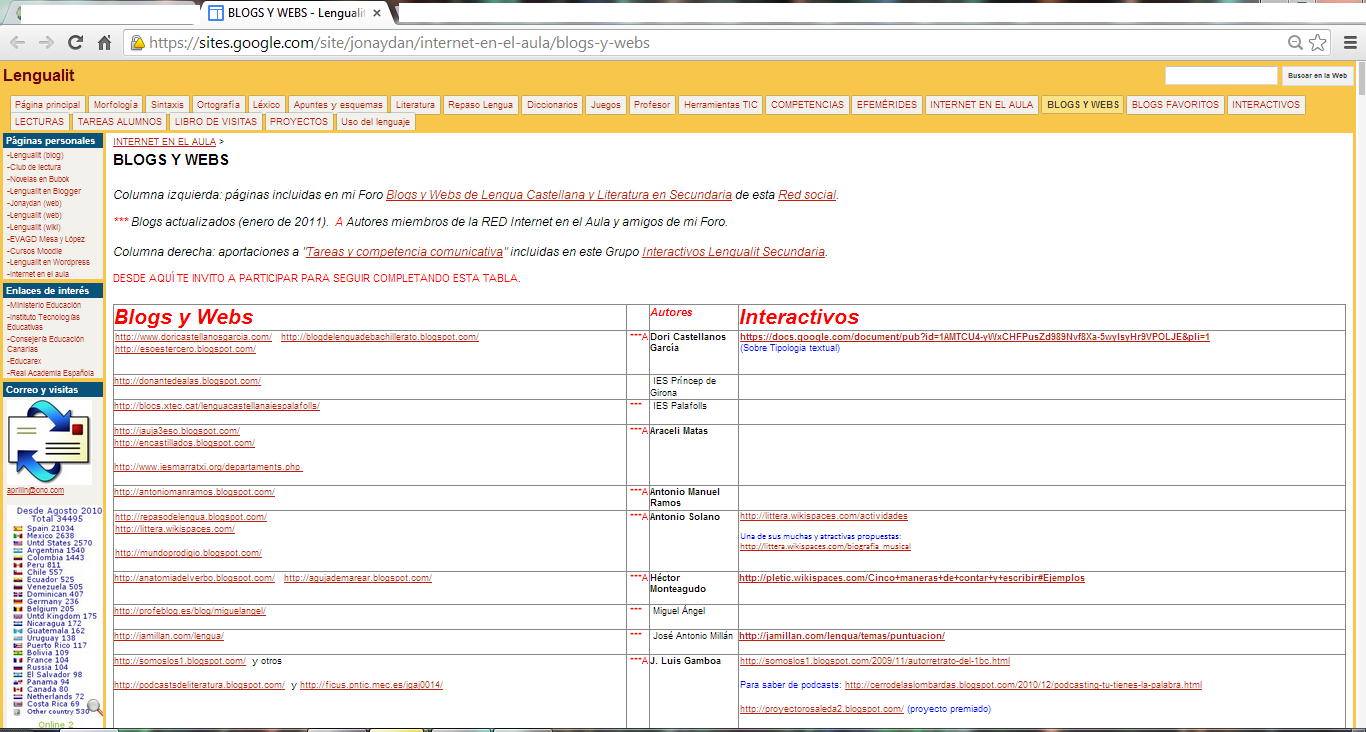Go to the Diccionarios tab
Screen dimensions: 1366x732
point(552,104)
